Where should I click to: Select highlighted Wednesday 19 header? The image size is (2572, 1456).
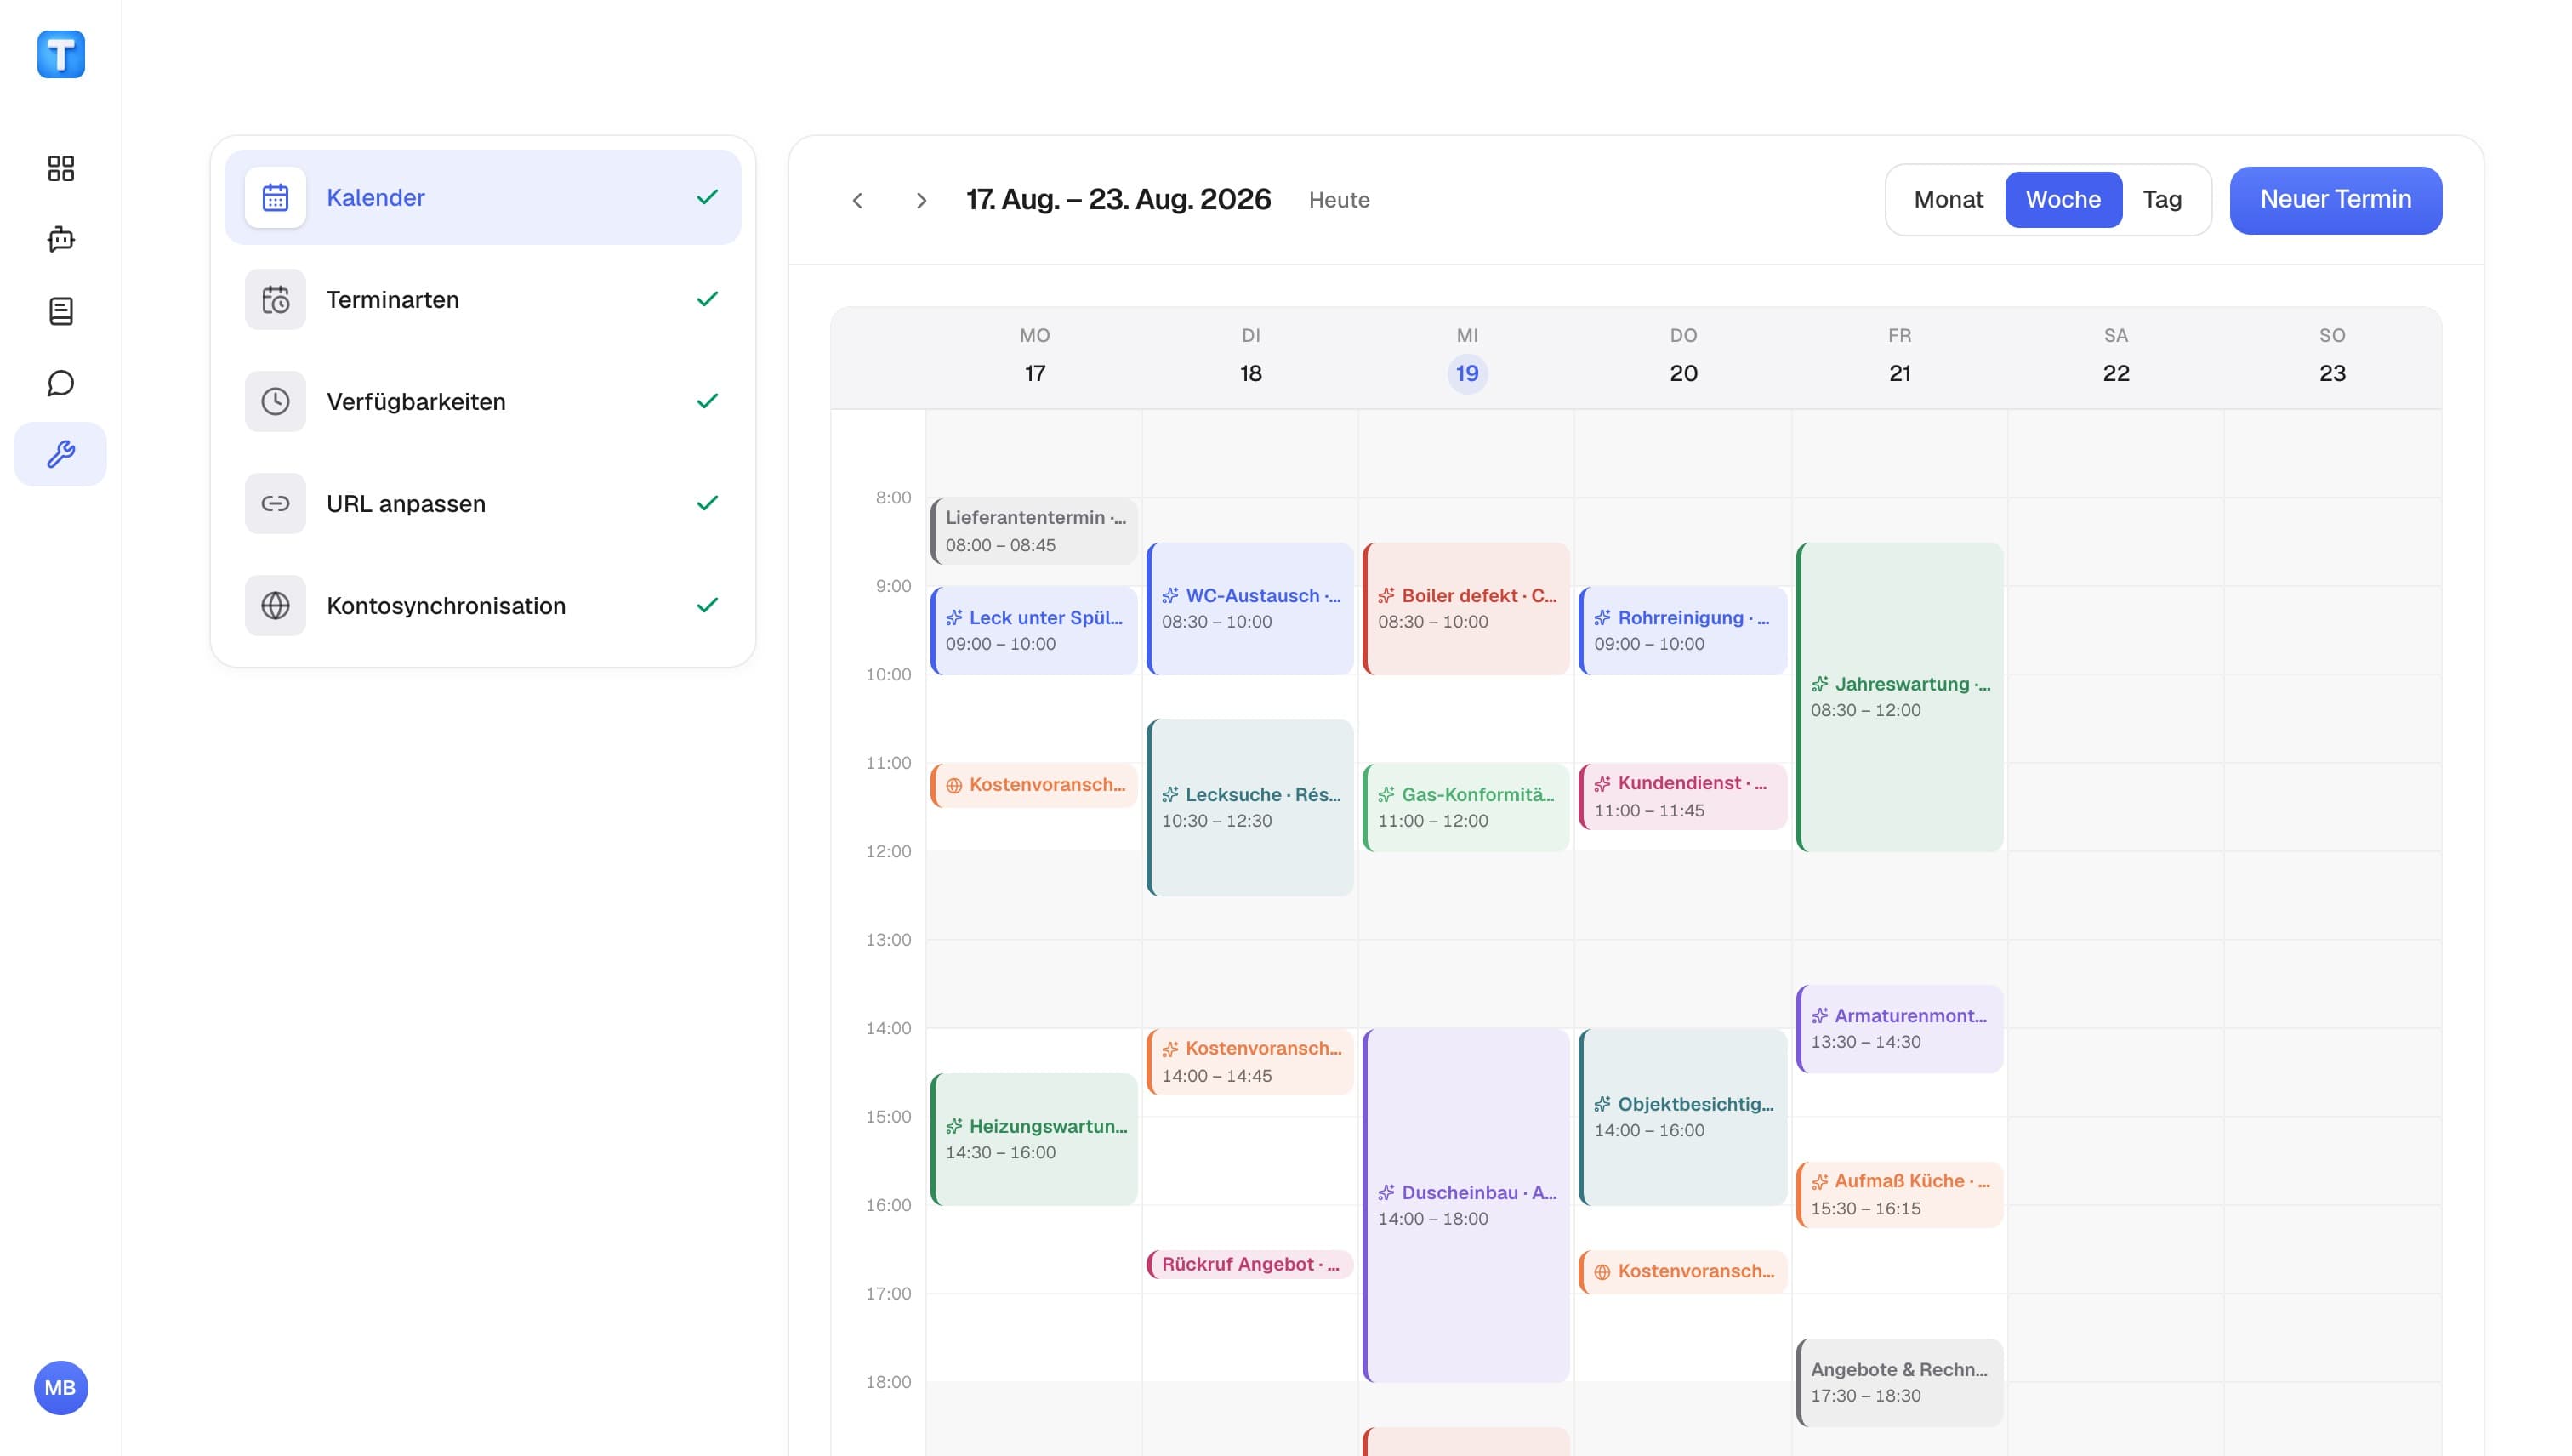pos(1467,357)
